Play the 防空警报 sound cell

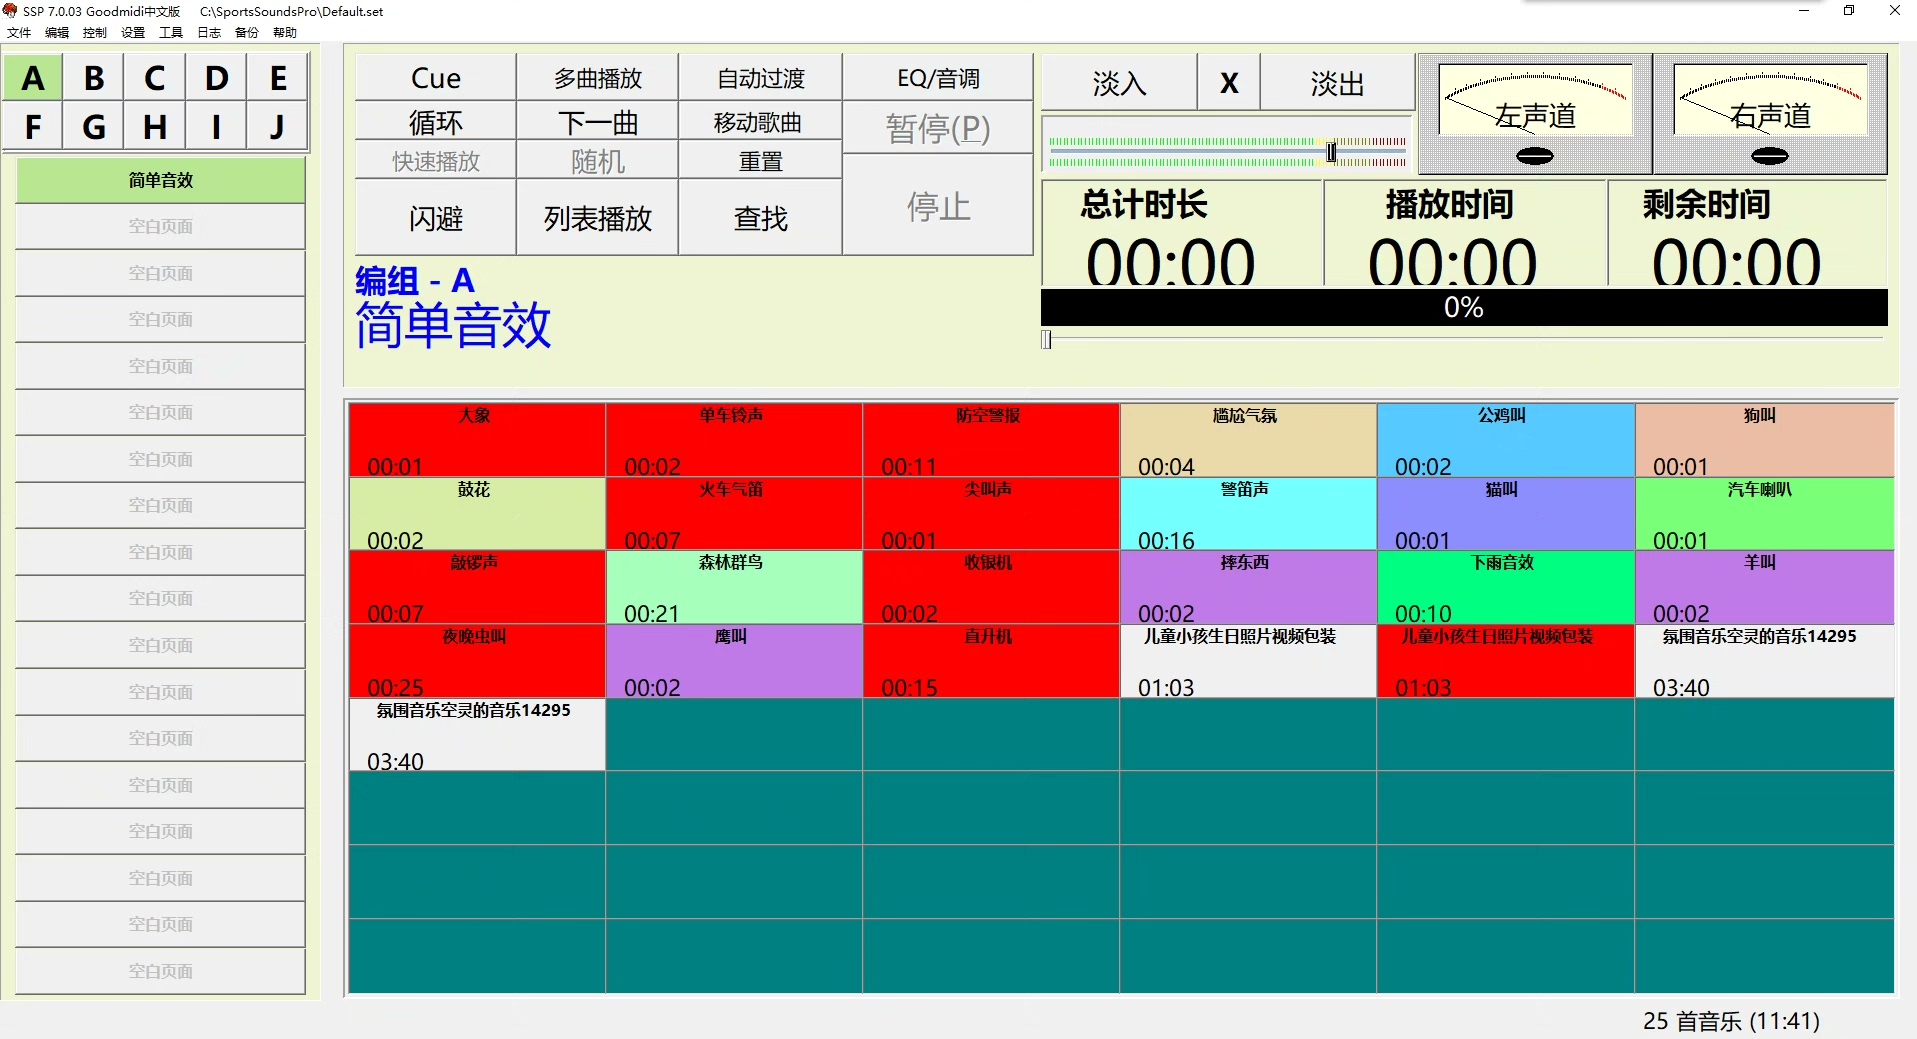point(991,440)
